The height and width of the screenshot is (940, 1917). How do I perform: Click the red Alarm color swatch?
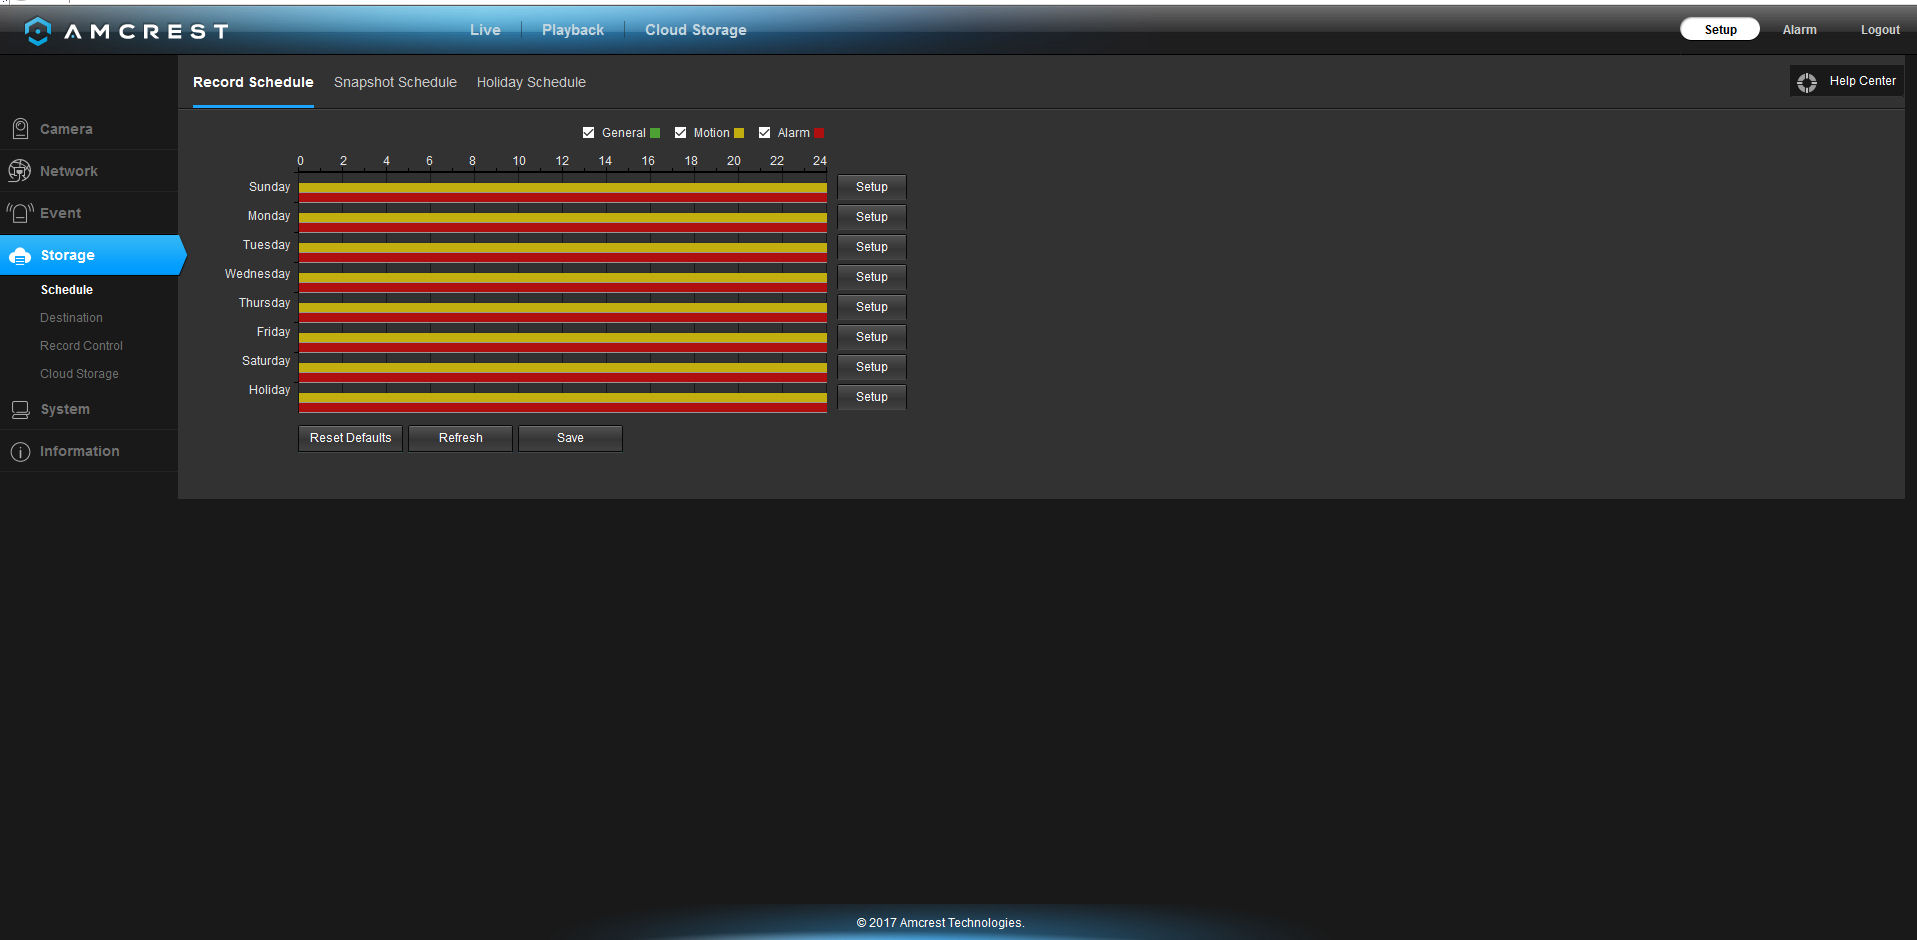819,133
